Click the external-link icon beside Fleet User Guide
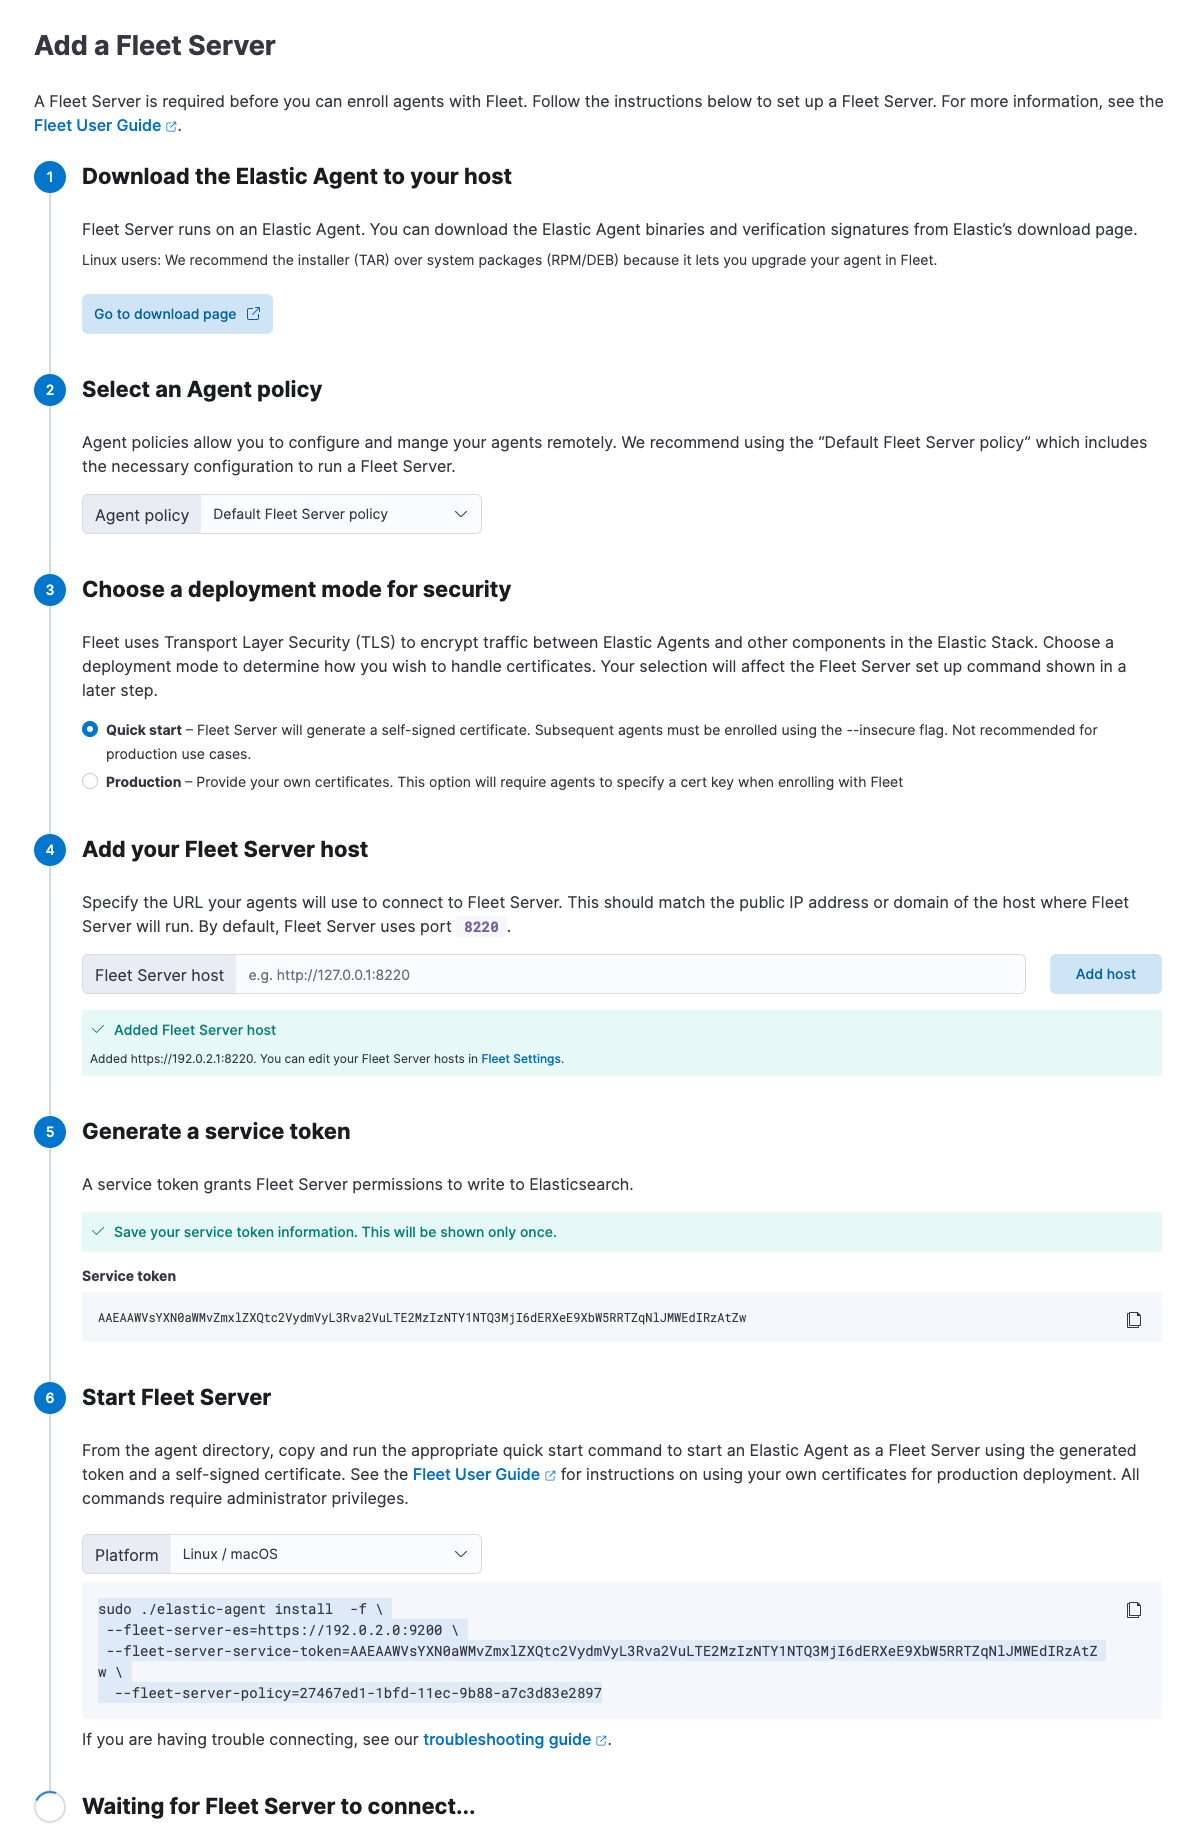Image resolution: width=1177 pixels, height=1845 pixels. coord(172,125)
